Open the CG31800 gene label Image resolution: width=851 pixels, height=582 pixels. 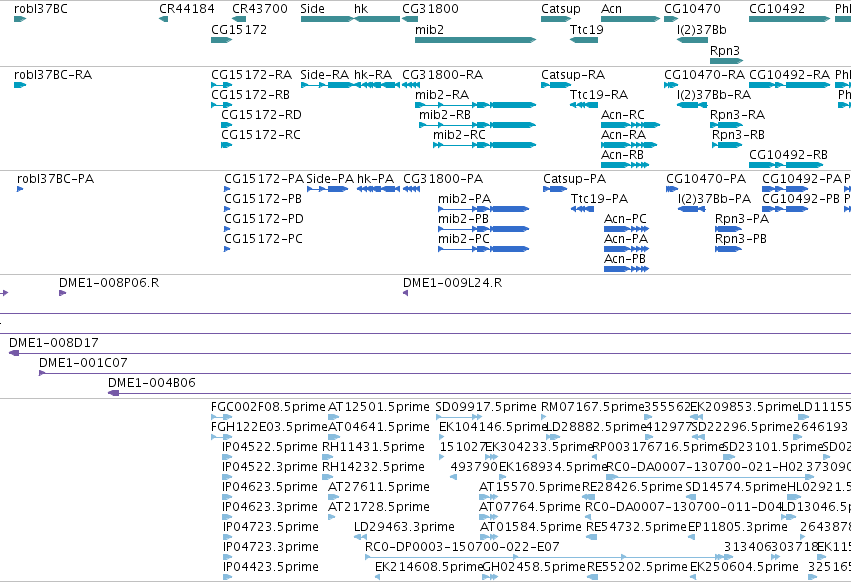coord(430,9)
